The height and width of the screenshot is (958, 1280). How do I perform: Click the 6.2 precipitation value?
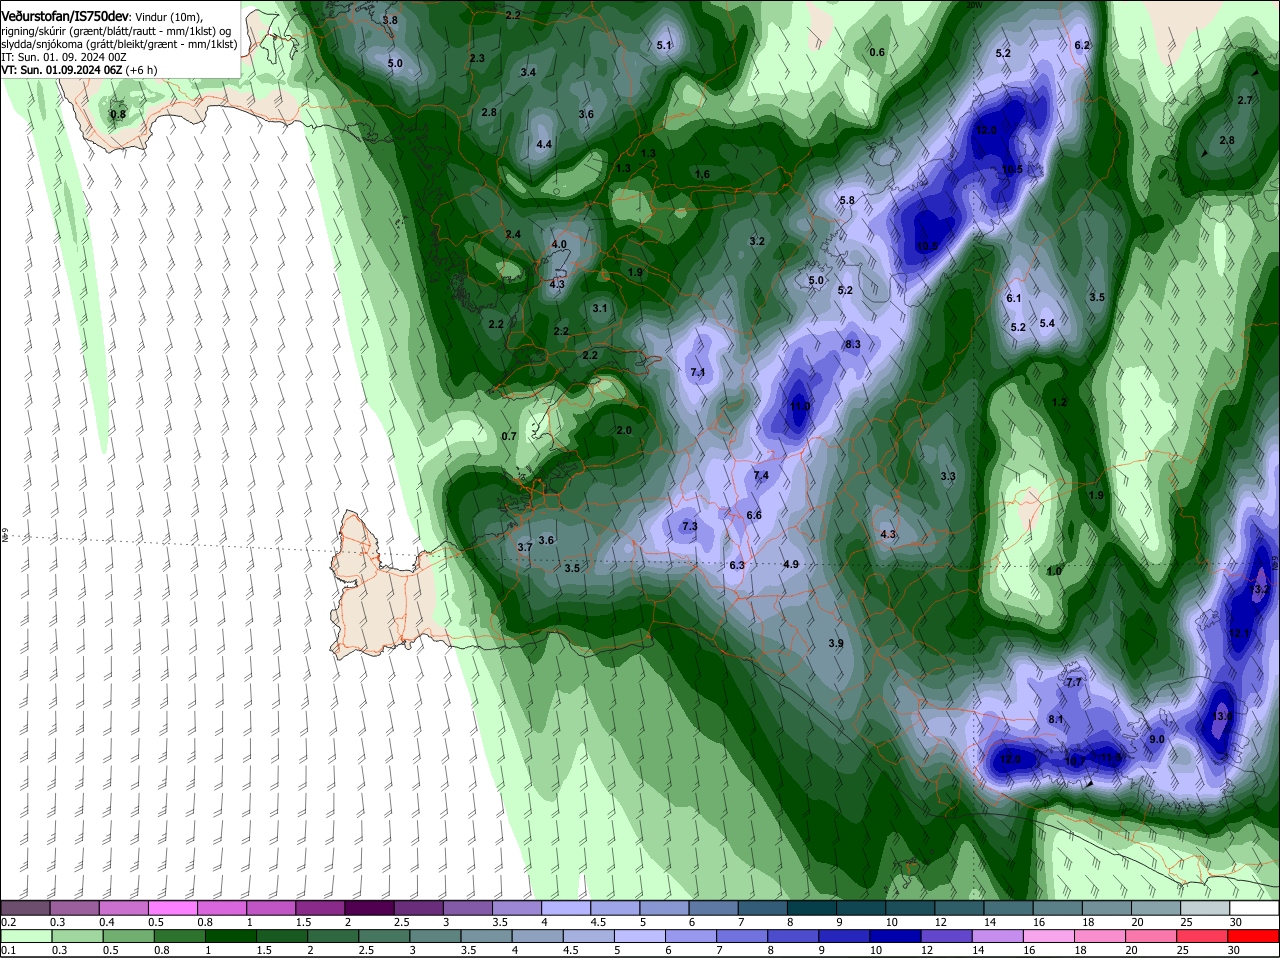click(1082, 45)
